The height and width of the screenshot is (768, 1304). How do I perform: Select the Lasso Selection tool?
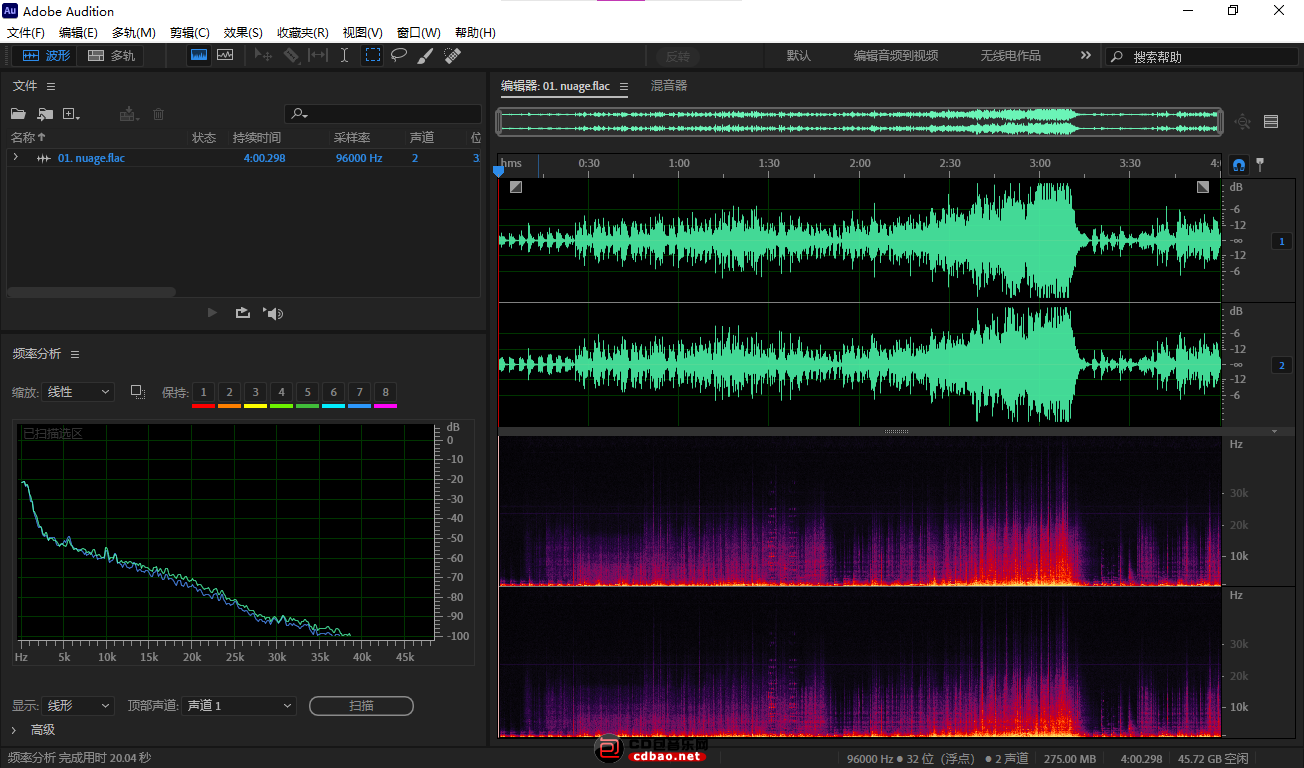[398, 56]
